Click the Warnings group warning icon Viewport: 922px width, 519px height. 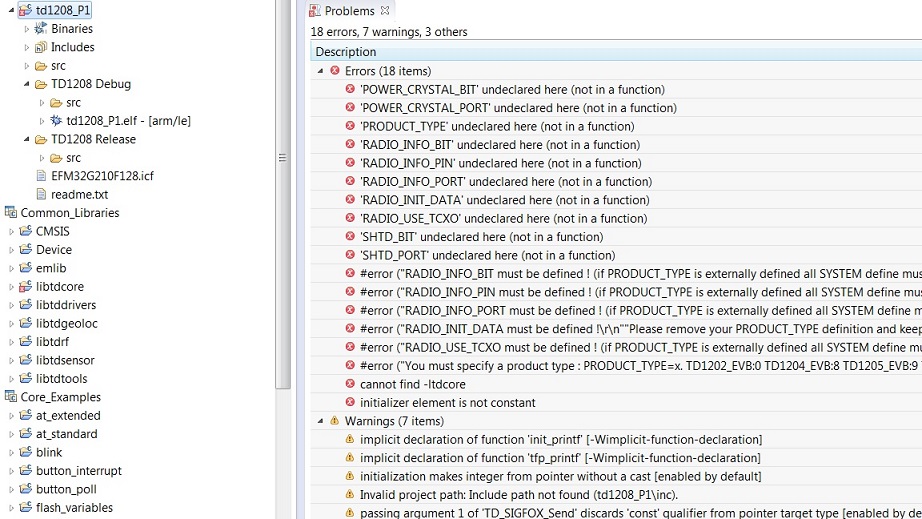335,421
